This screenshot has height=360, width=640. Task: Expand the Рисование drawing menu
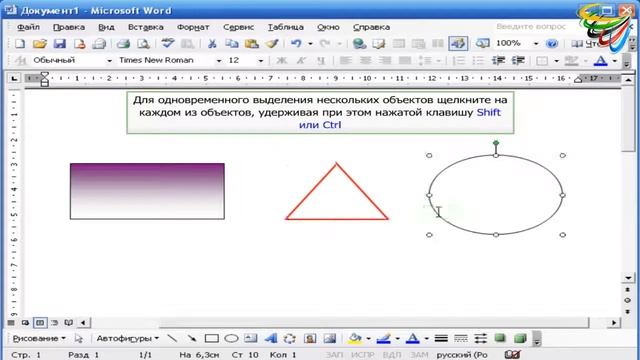click(39, 338)
